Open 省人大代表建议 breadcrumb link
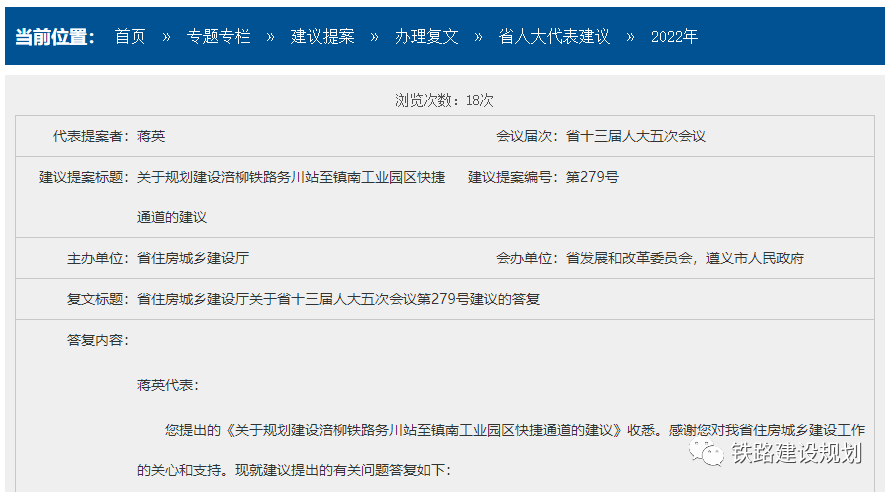The width and height of the screenshot is (891, 492). (x=554, y=36)
